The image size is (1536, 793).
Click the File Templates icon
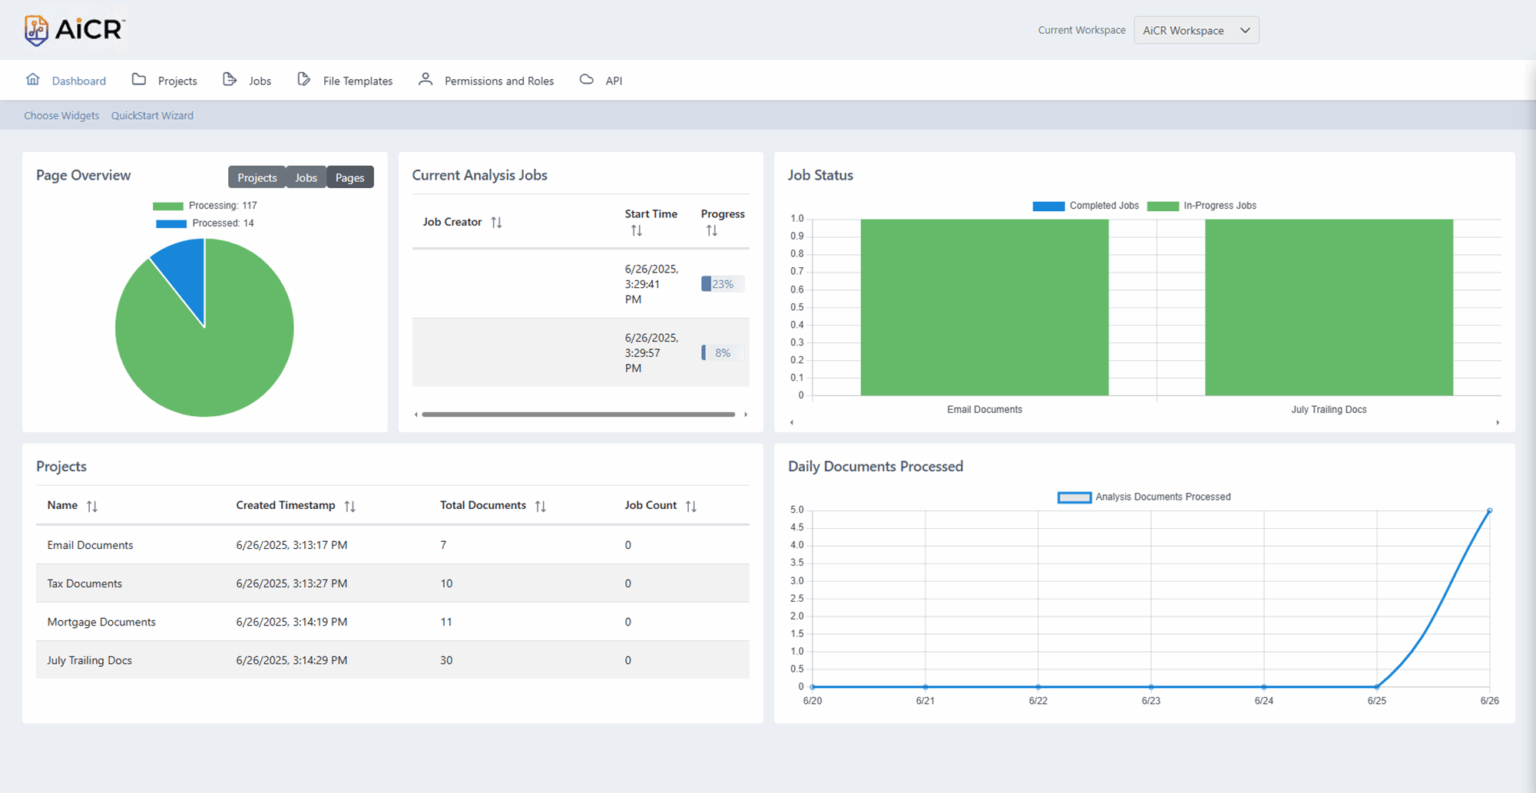304,80
